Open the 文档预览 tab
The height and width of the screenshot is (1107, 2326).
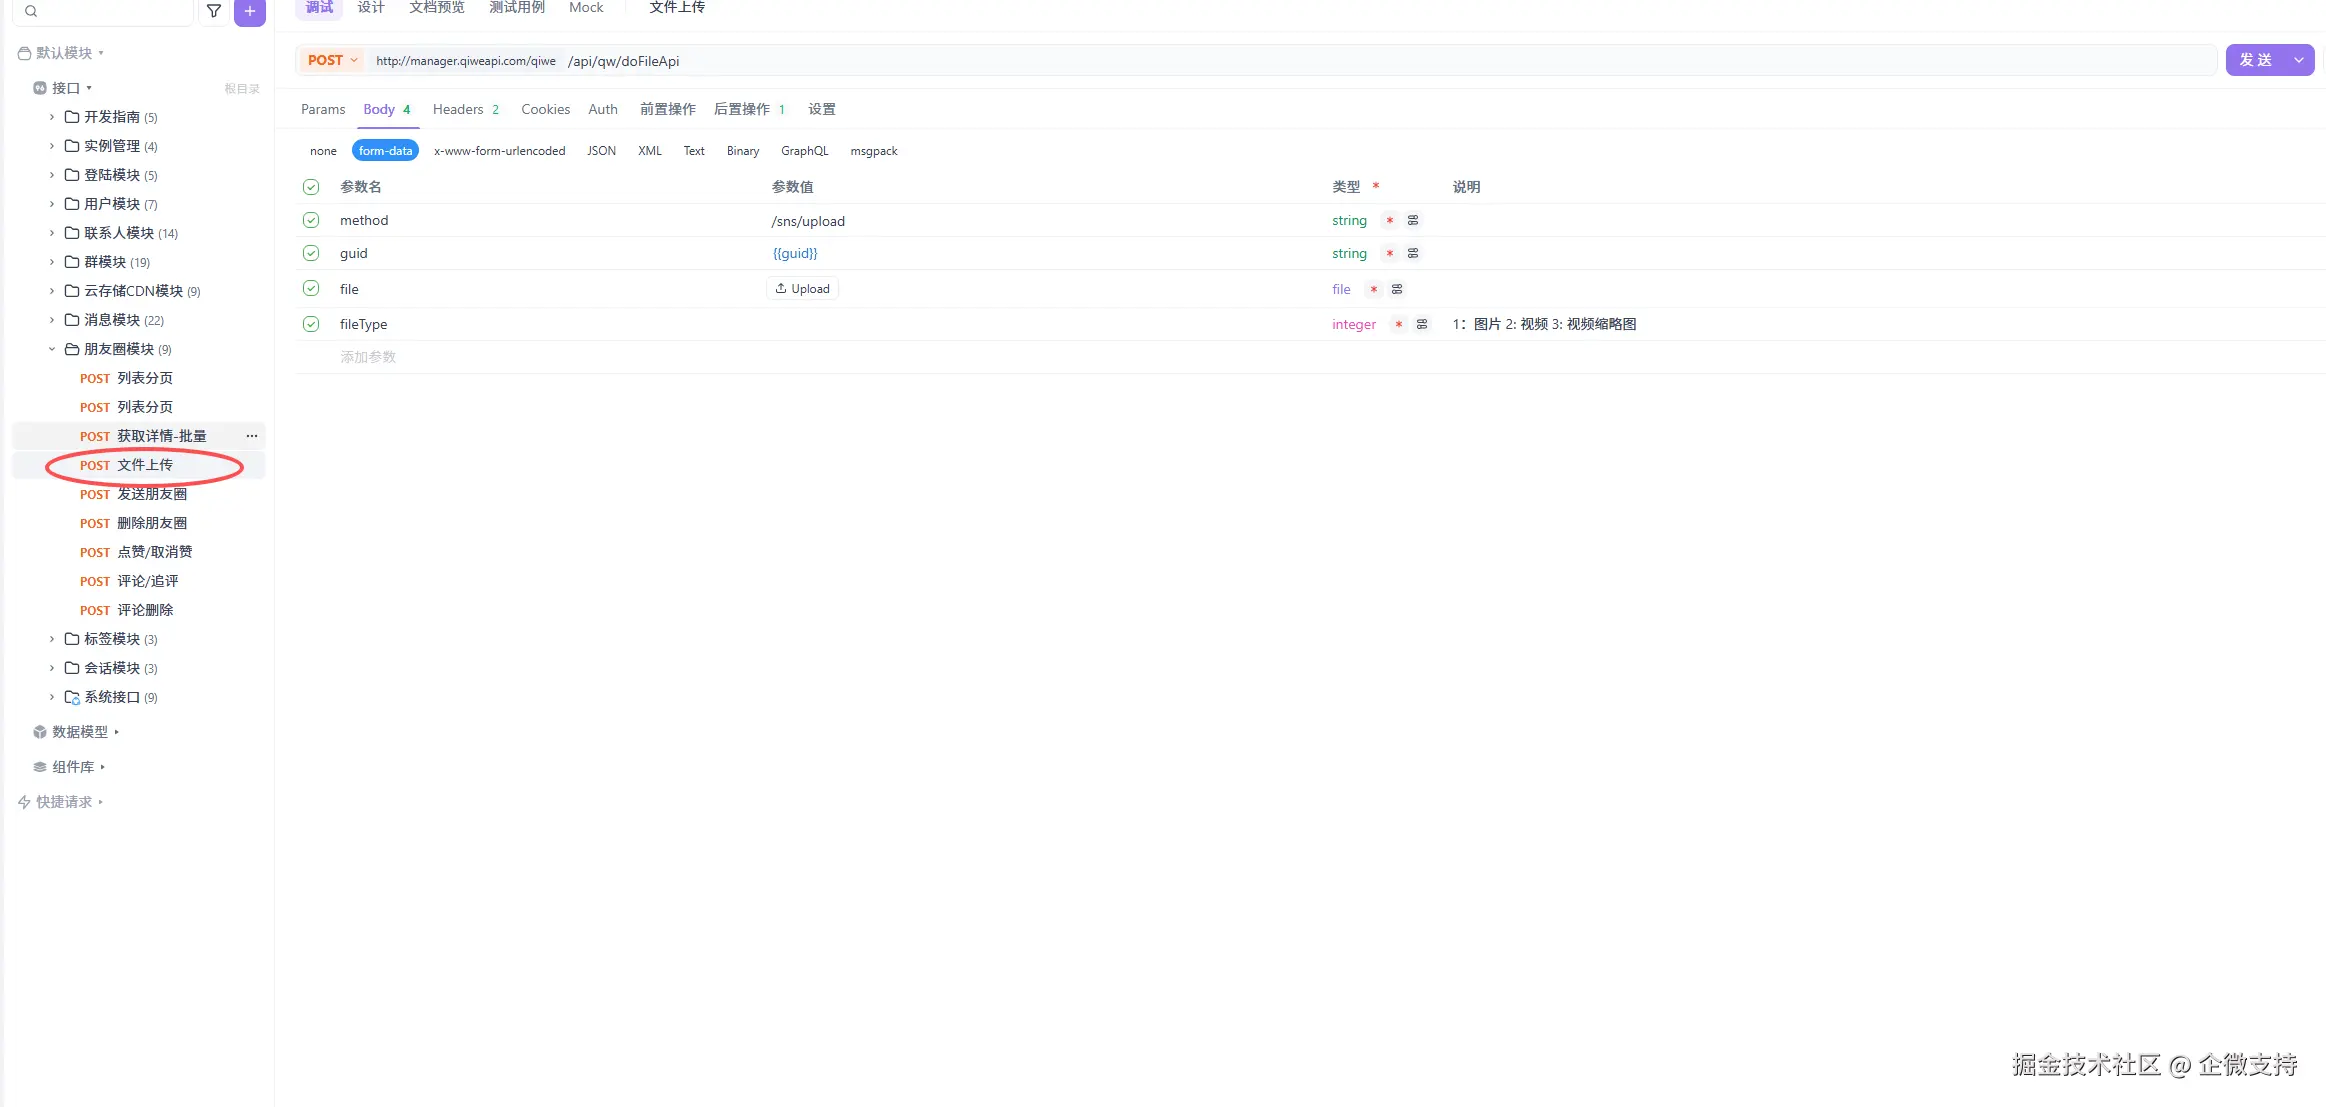coord(437,7)
